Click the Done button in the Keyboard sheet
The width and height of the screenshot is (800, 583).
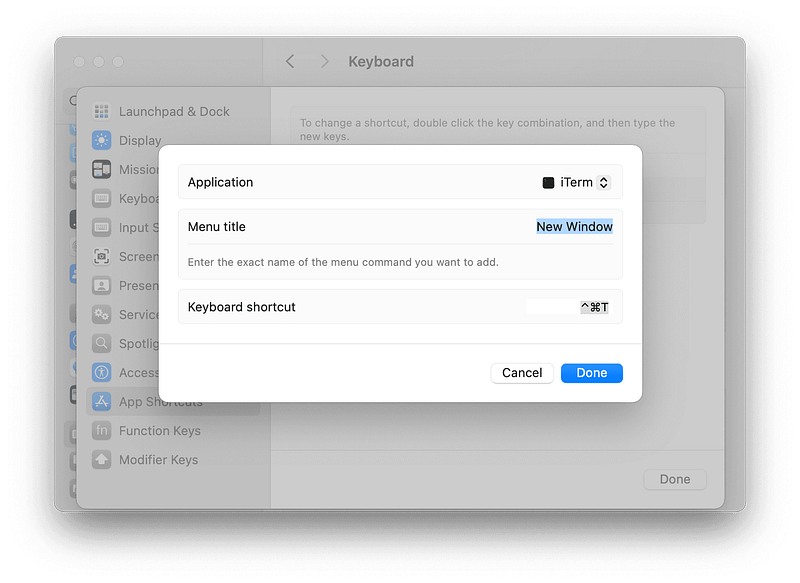674,479
